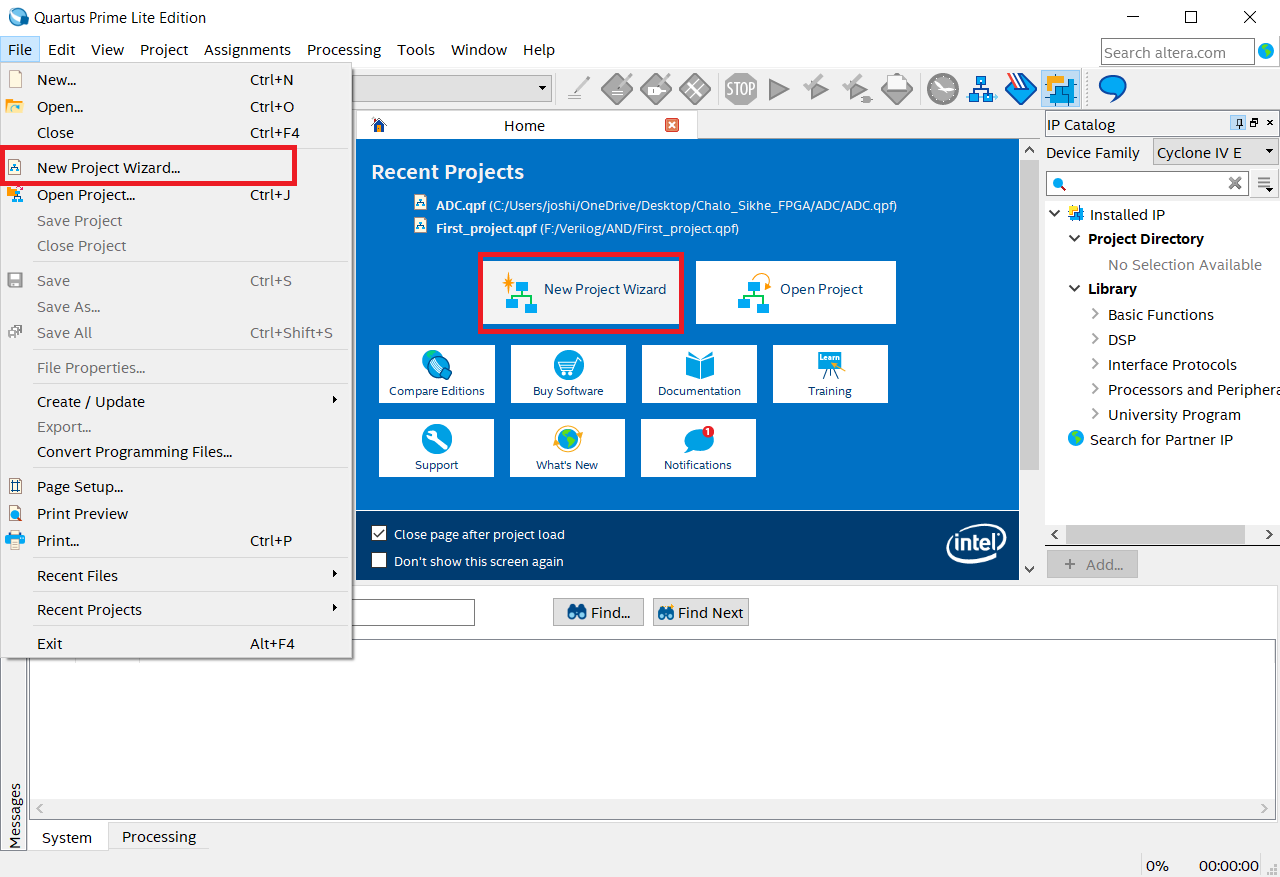Clear the IP Catalog search field
This screenshot has width=1280, height=877.
(1235, 183)
